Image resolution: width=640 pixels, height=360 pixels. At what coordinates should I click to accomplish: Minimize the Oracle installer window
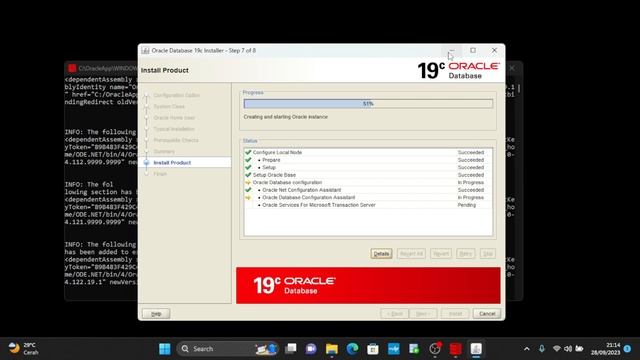[x=451, y=51]
